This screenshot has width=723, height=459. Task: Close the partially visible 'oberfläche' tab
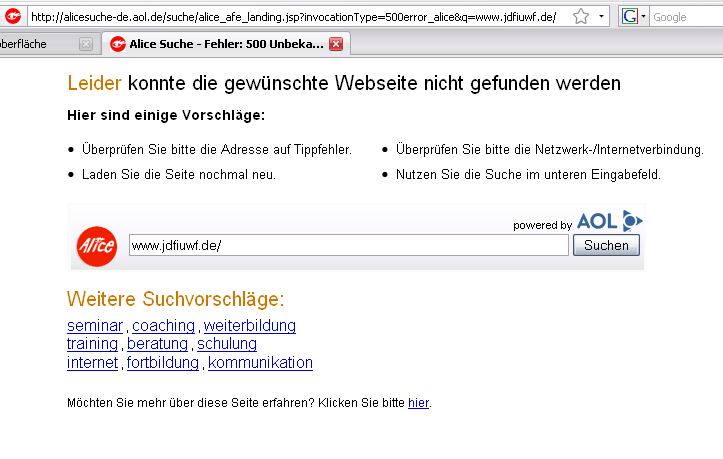pos(85,44)
